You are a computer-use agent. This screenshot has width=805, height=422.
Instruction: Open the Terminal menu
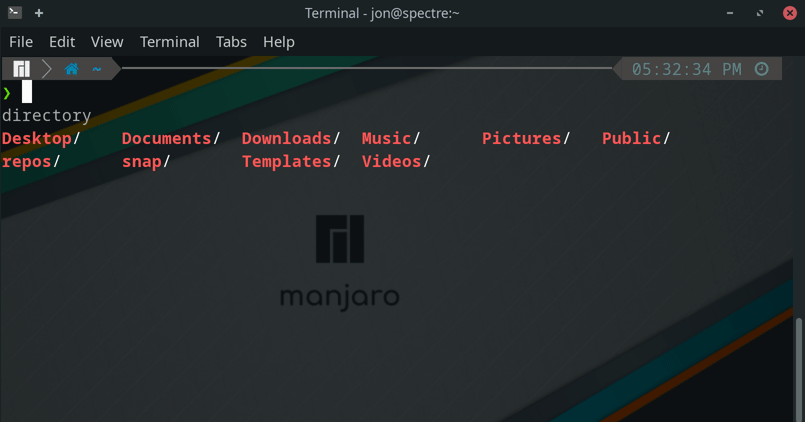169,42
